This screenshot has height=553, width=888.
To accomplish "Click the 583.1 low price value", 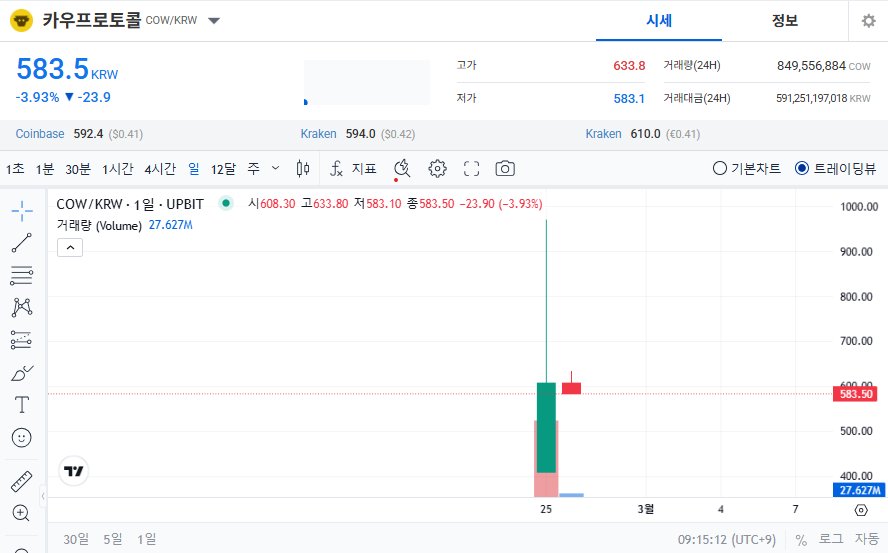I will (x=629, y=99).
